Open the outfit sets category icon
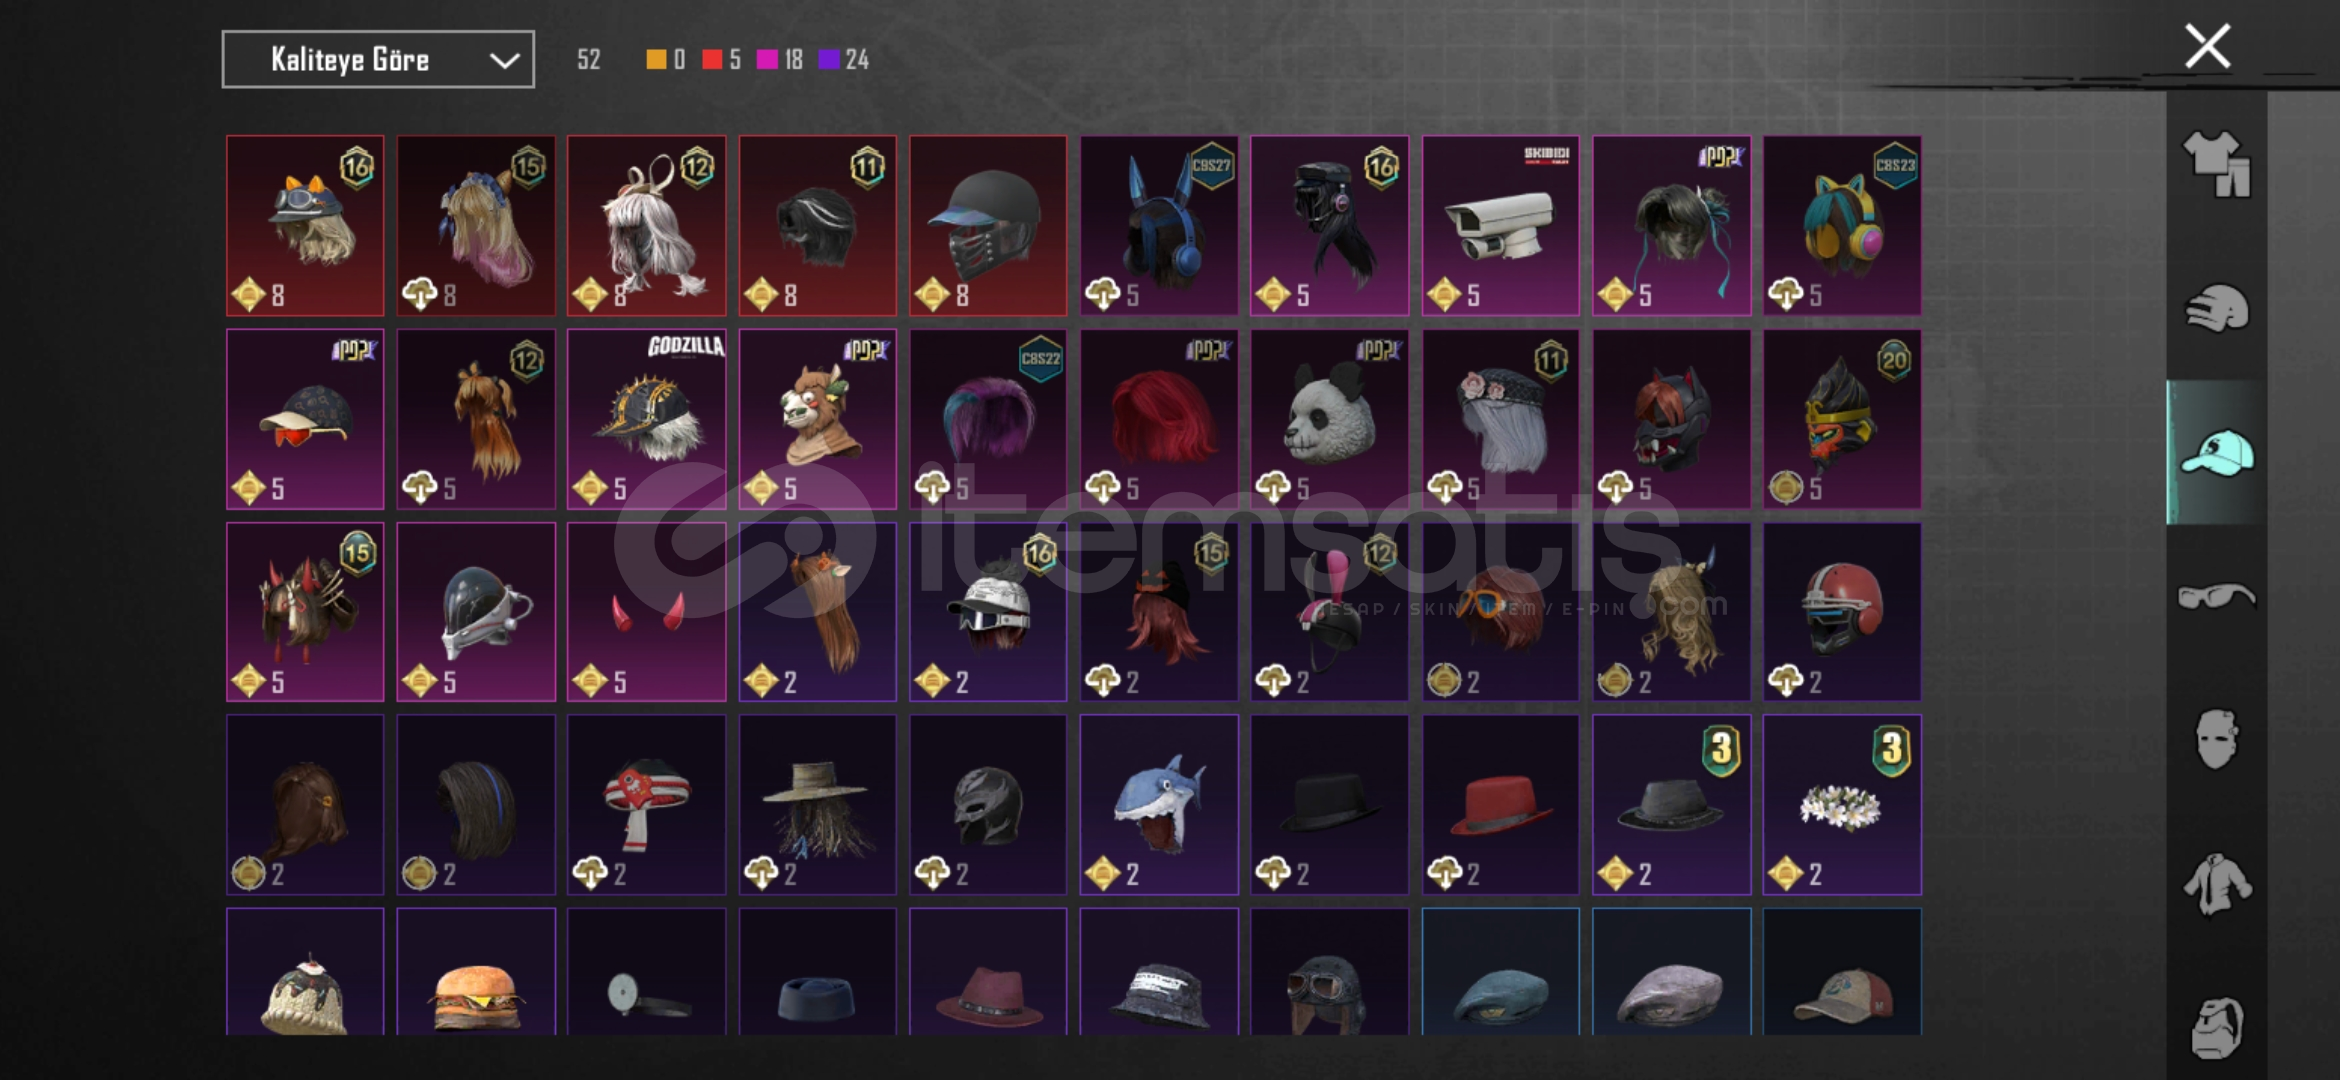 tap(2216, 164)
